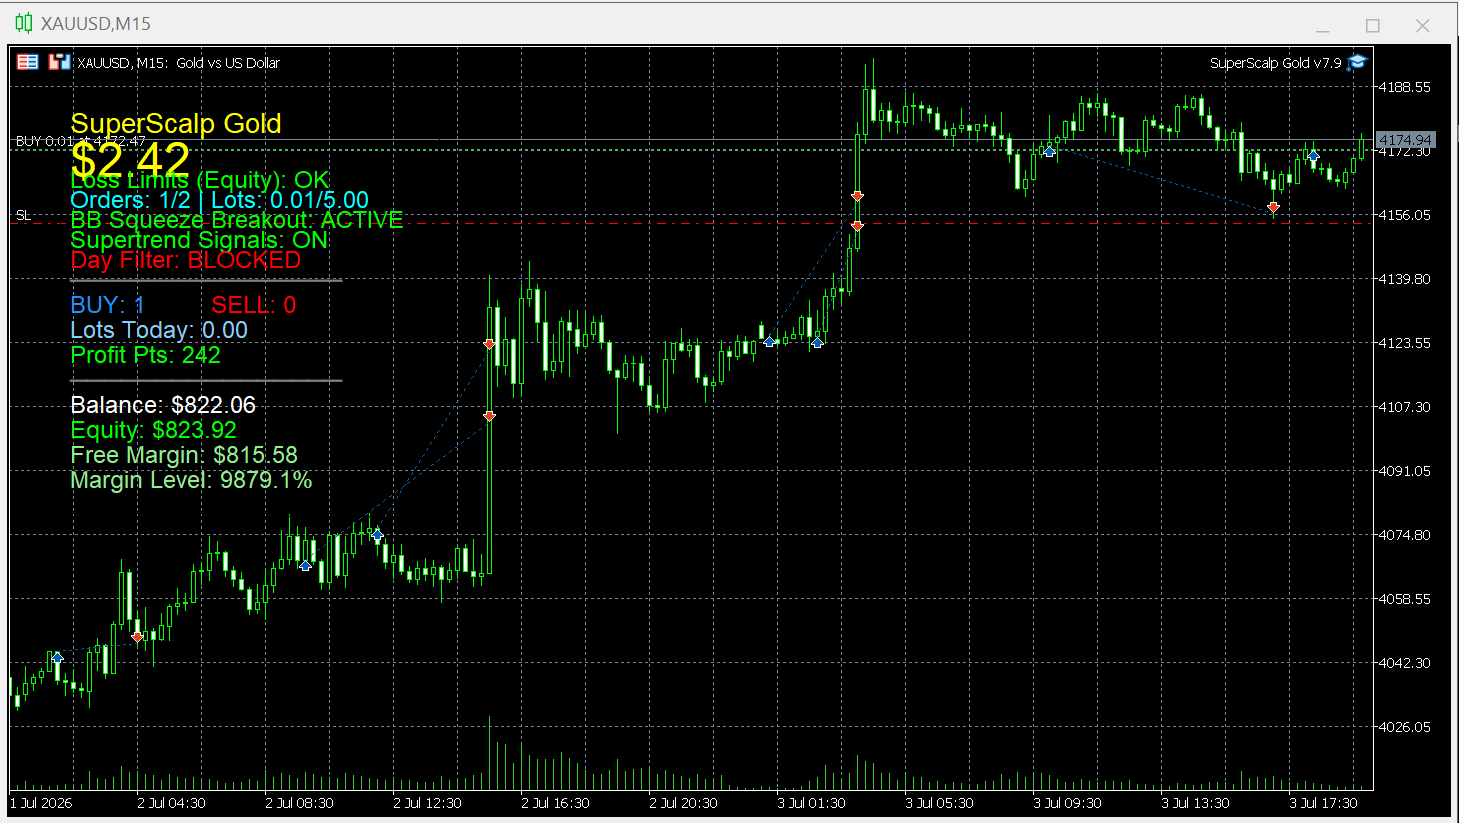Select the red sell arrow near the 4156 level on 3 Jul
Image resolution: width=1459 pixels, height=823 pixels.
[x=1273, y=208]
